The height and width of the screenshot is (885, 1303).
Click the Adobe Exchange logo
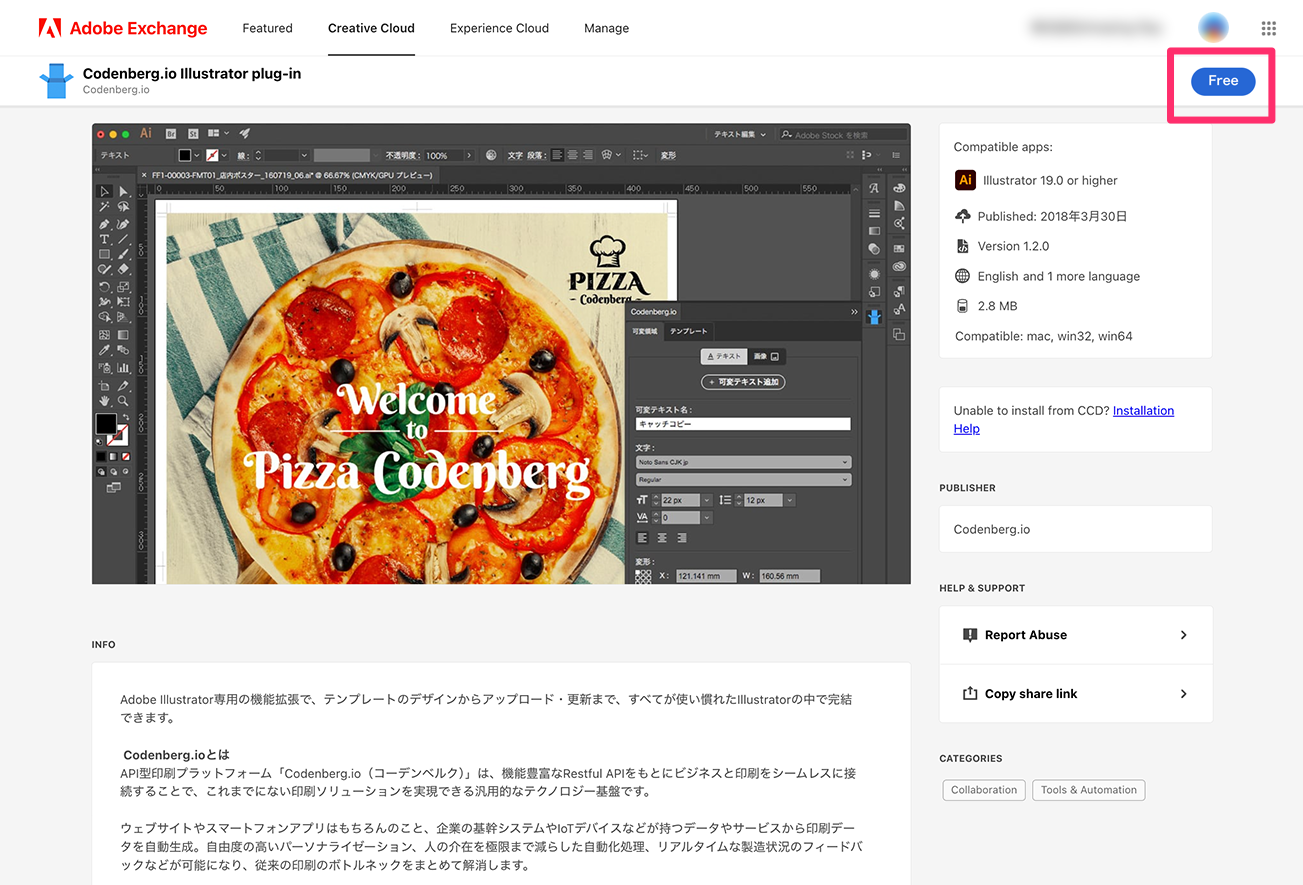[122, 28]
